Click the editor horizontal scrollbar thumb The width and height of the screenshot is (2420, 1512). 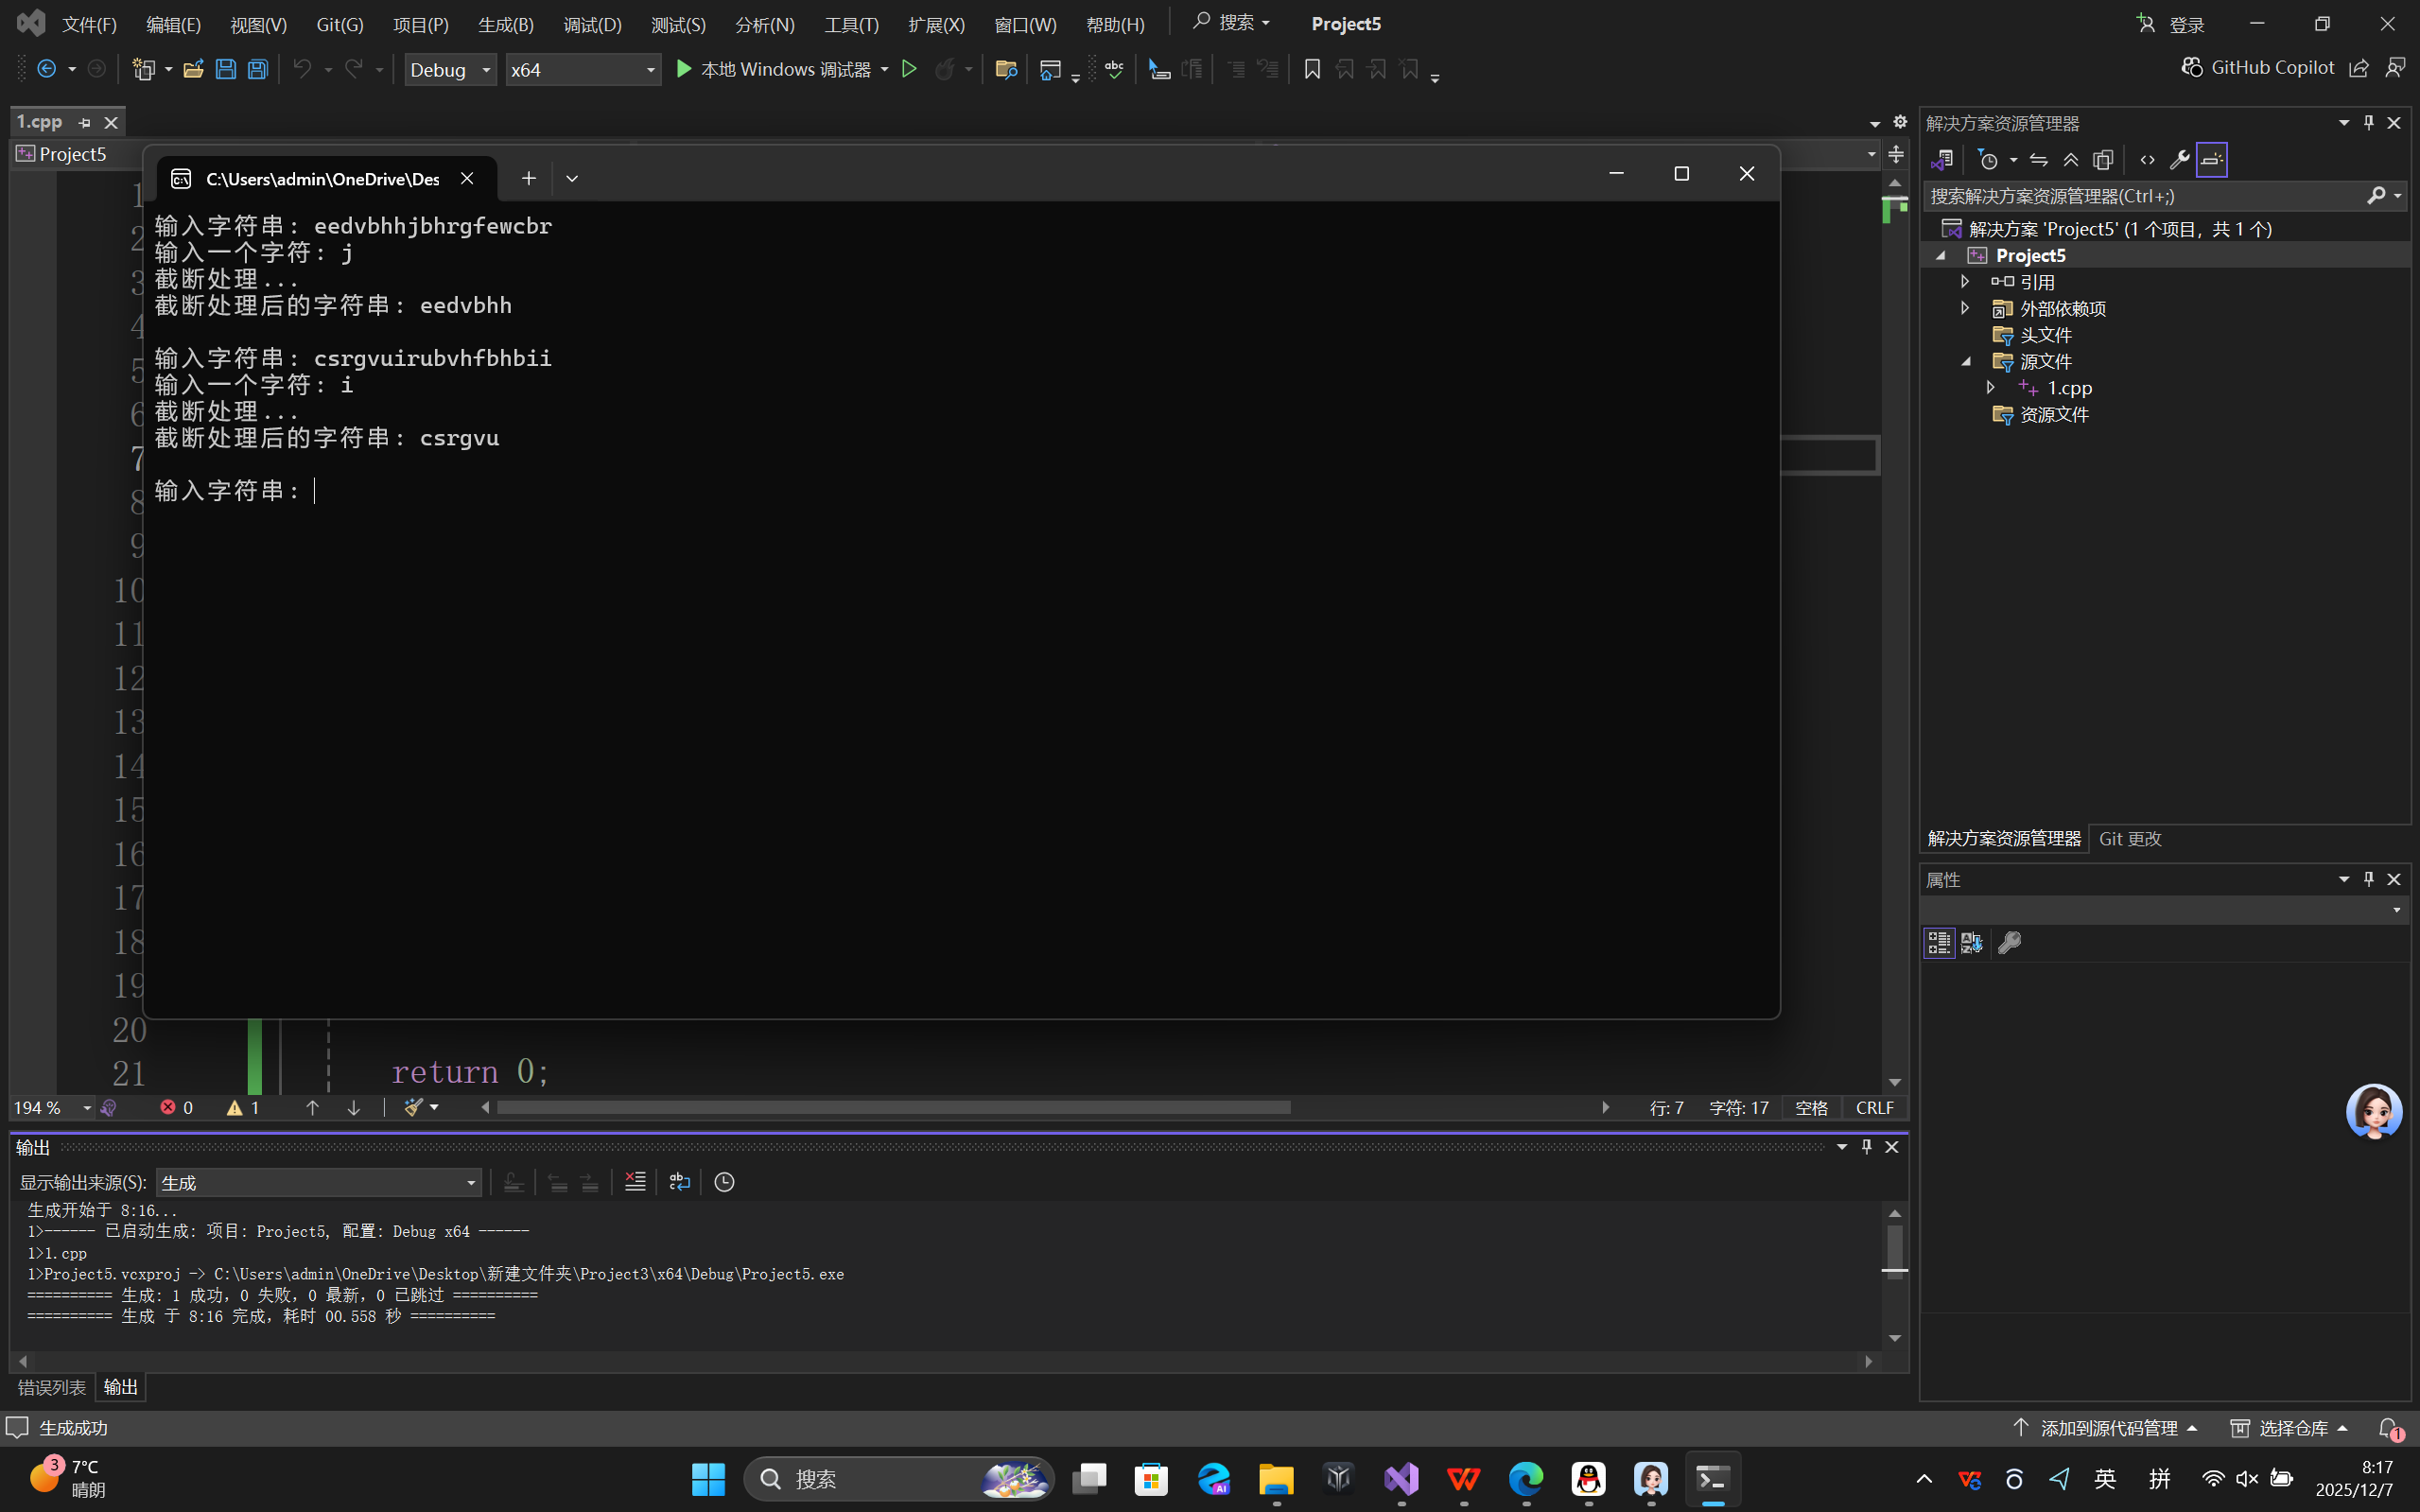point(893,1107)
